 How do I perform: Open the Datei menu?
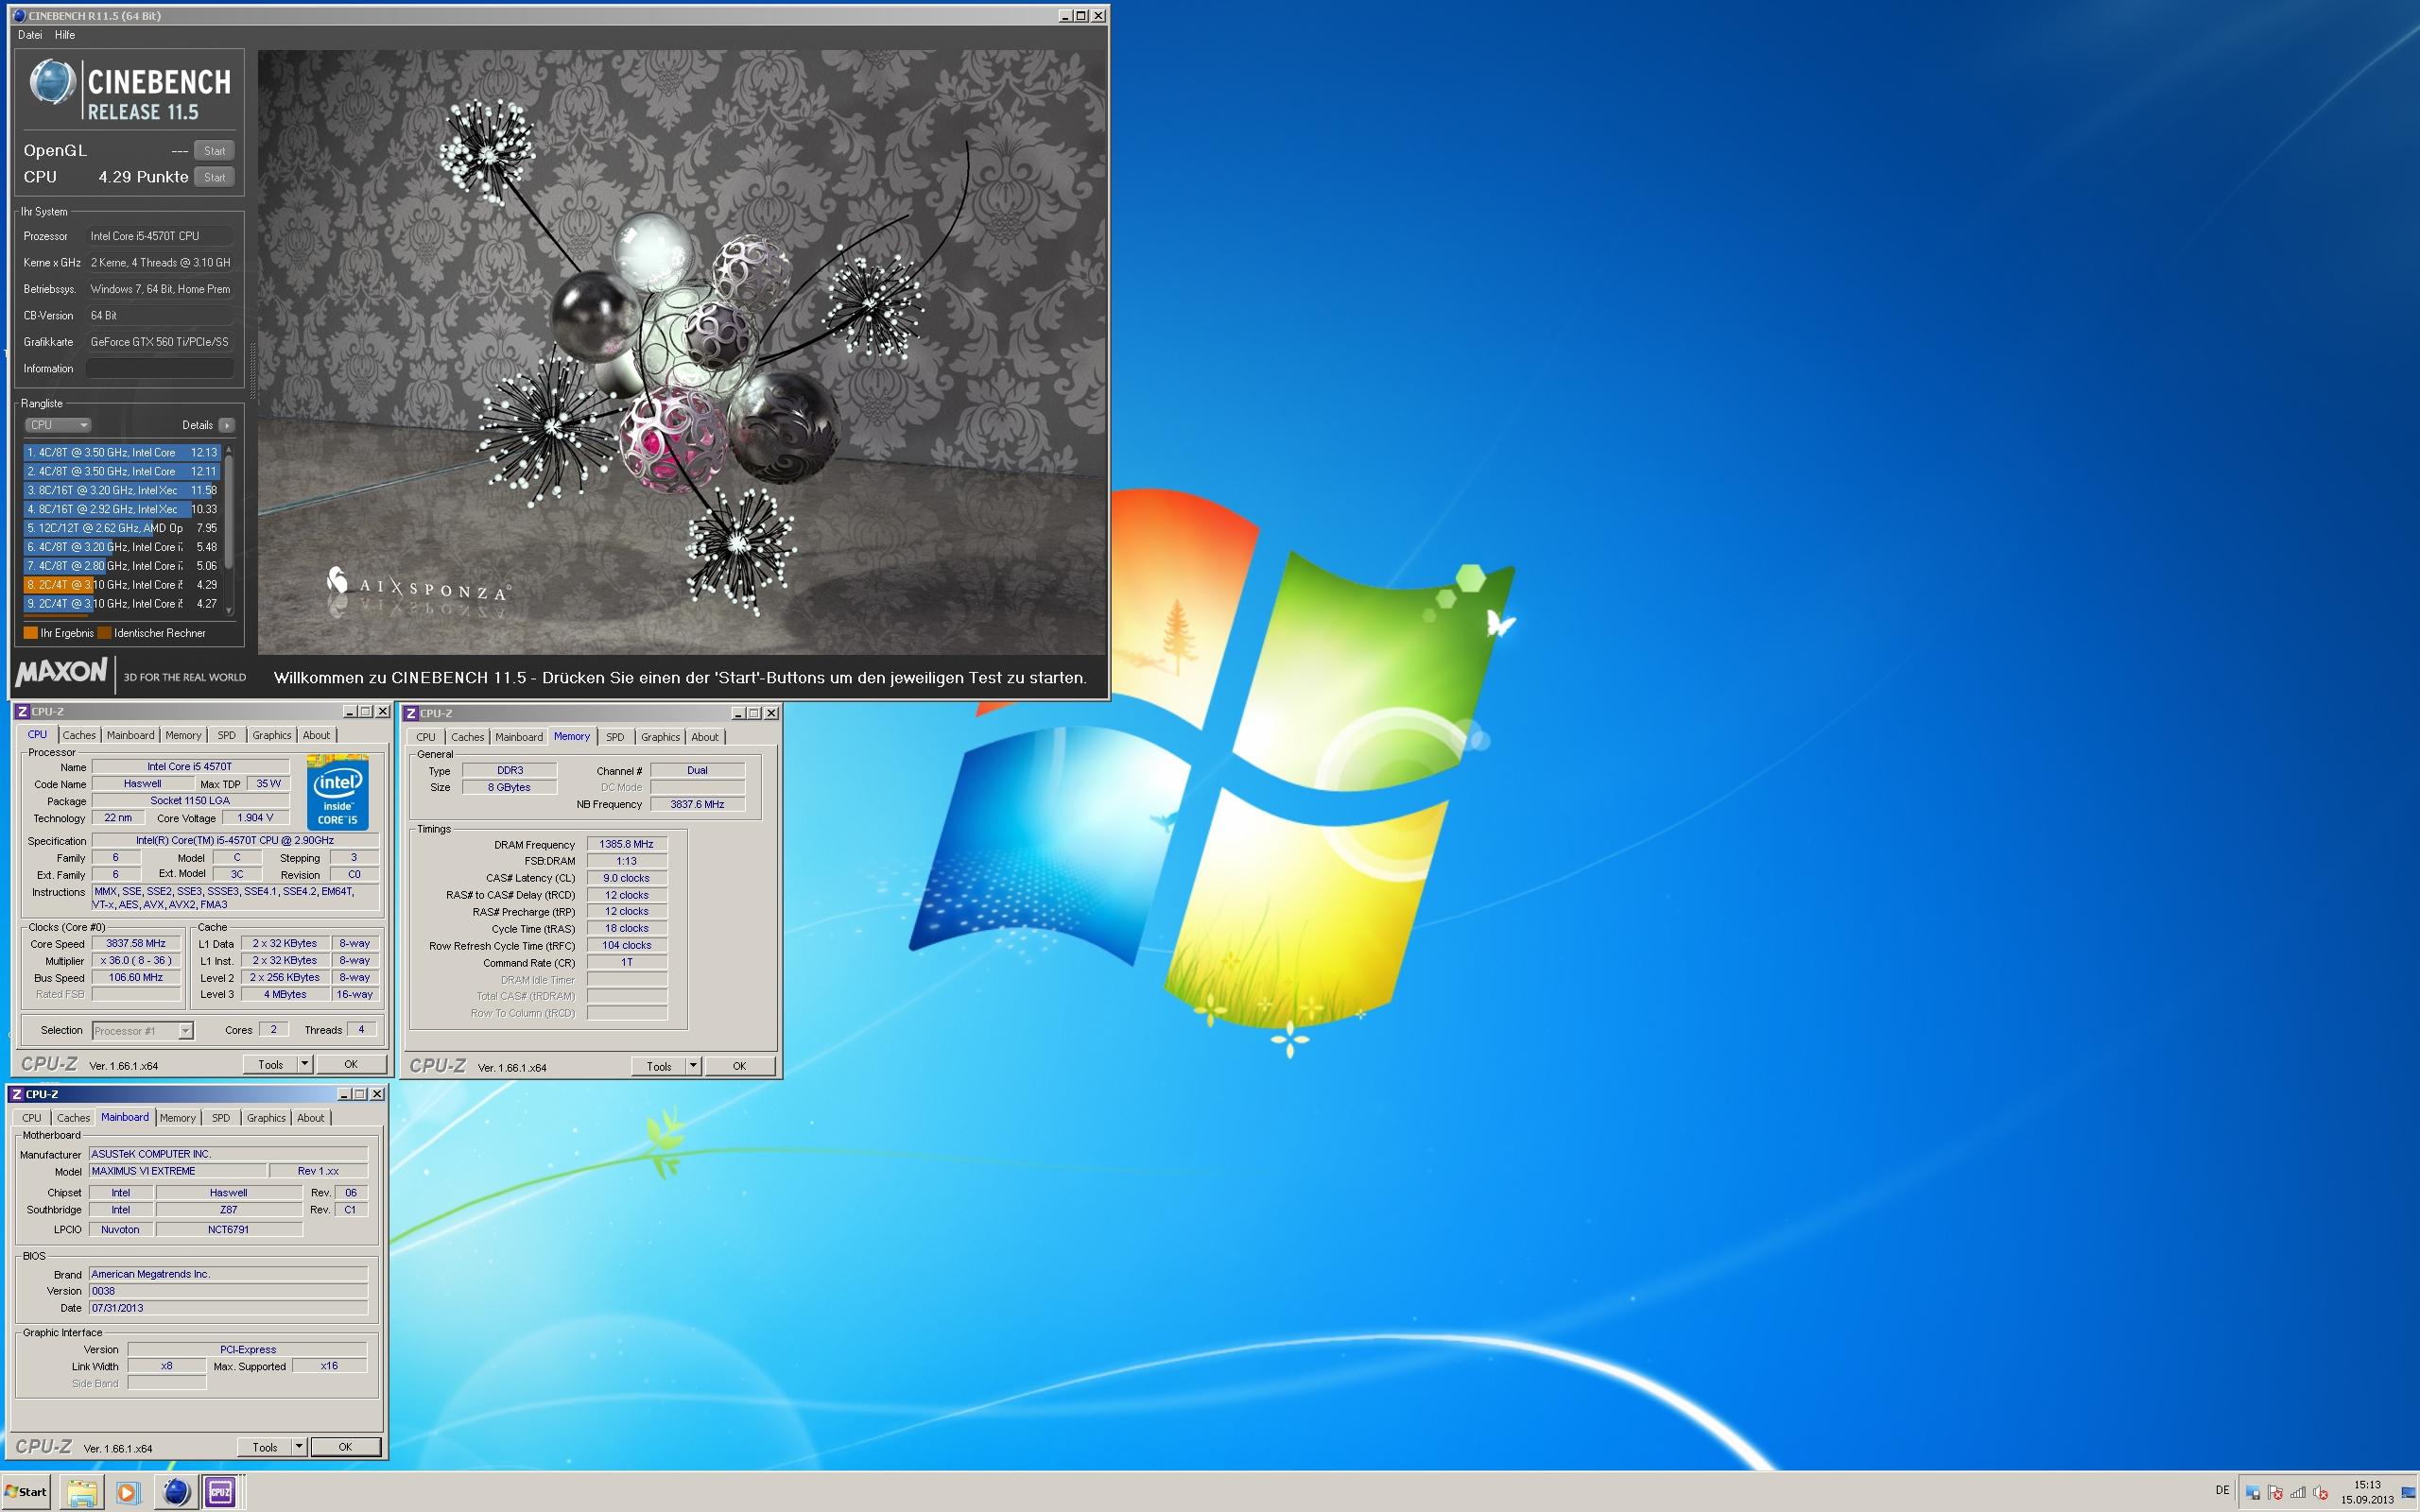pyautogui.click(x=30, y=35)
